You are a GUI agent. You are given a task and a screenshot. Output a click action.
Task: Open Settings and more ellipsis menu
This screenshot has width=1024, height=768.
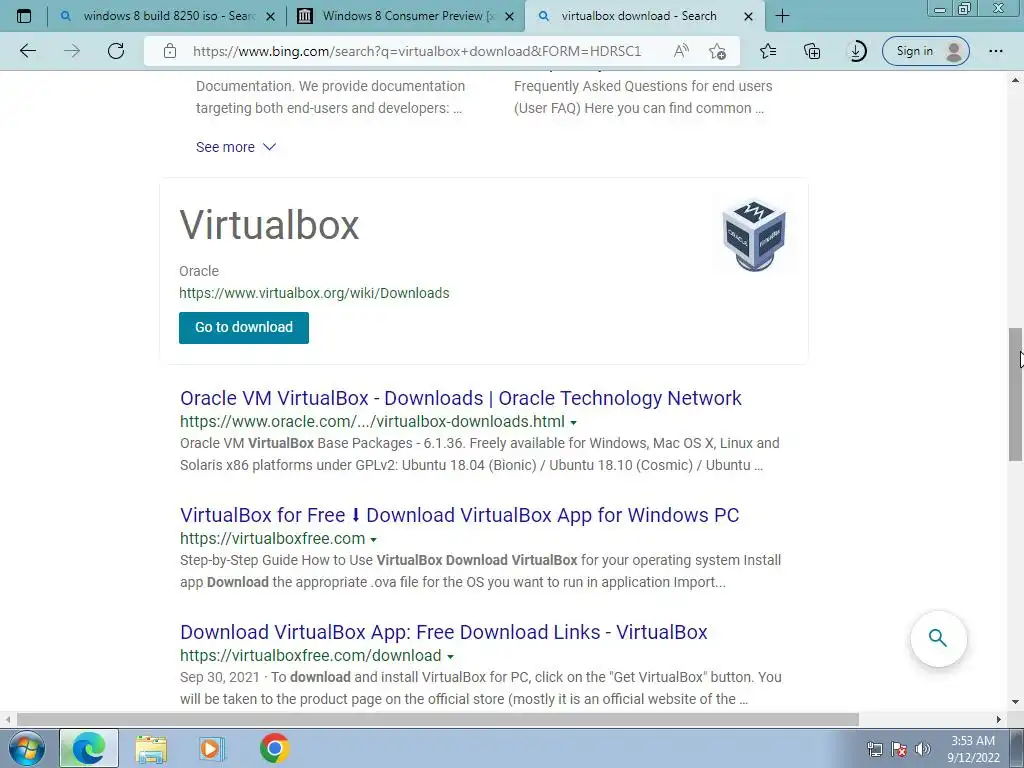[995, 51]
